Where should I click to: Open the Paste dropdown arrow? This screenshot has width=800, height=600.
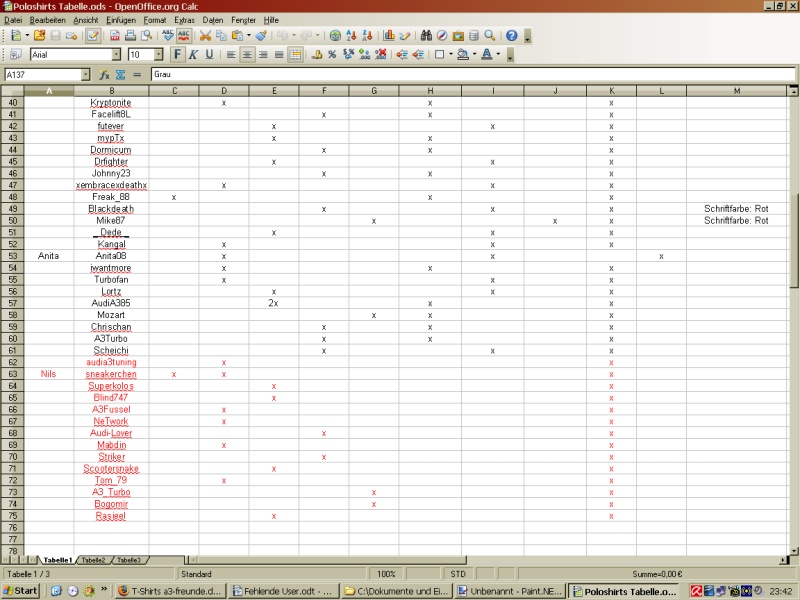coord(248,36)
